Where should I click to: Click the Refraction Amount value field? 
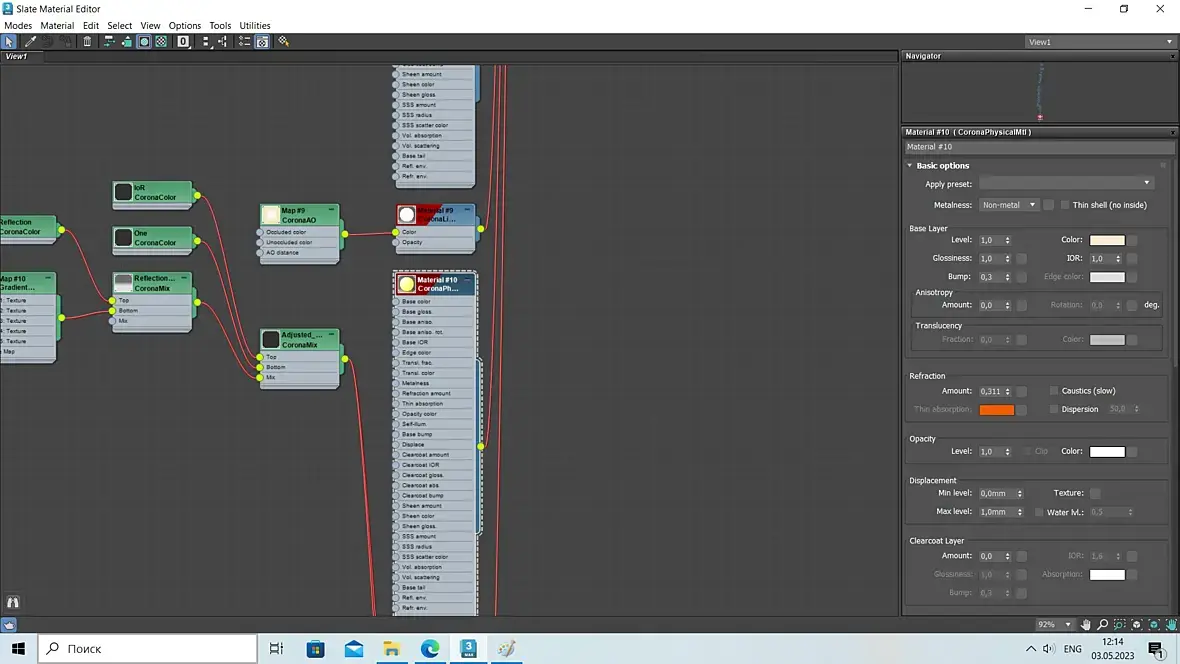tap(991, 391)
